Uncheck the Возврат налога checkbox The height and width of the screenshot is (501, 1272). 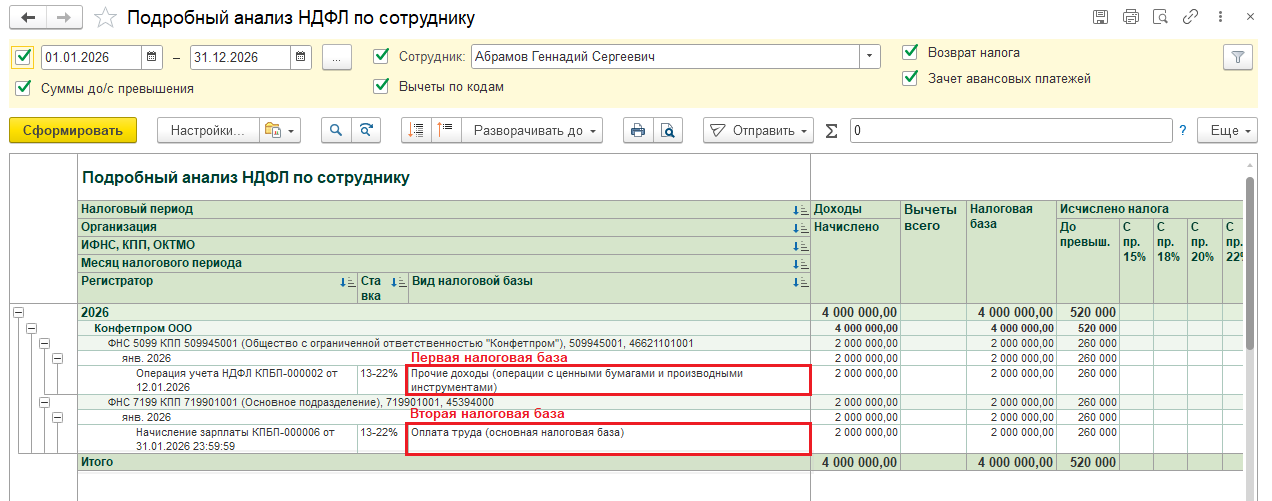tap(910, 52)
